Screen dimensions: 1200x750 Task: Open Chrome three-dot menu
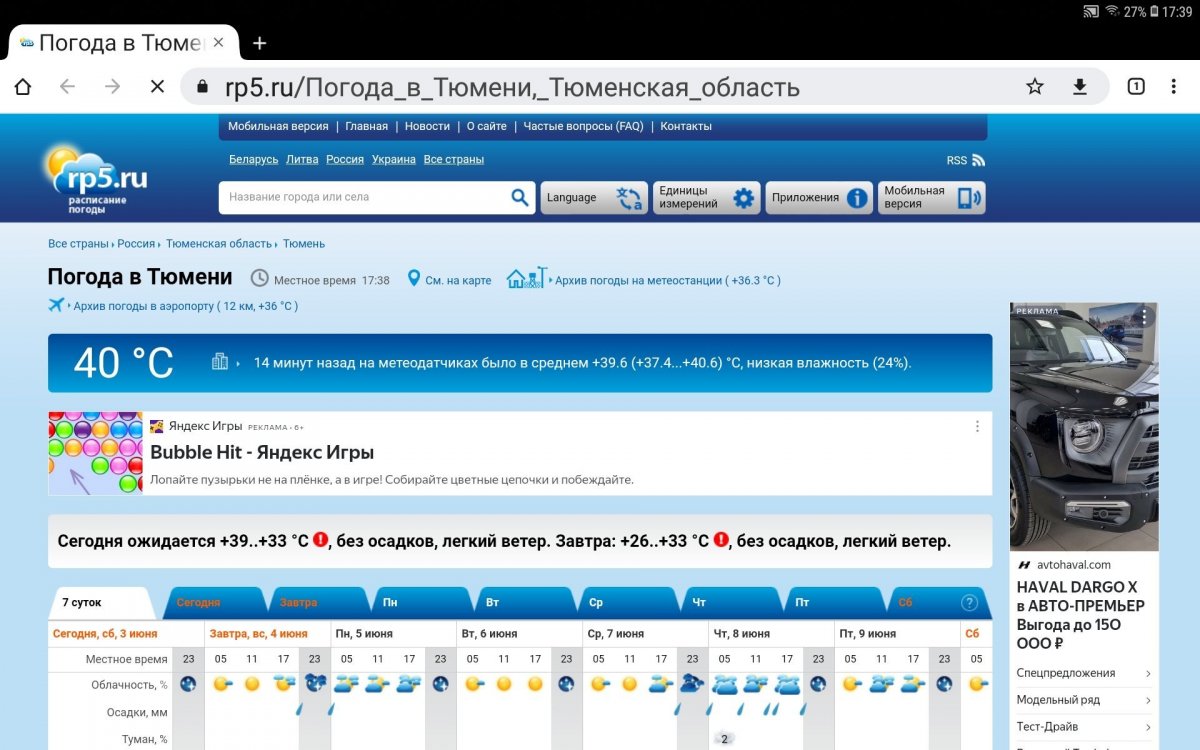click(x=1174, y=87)
